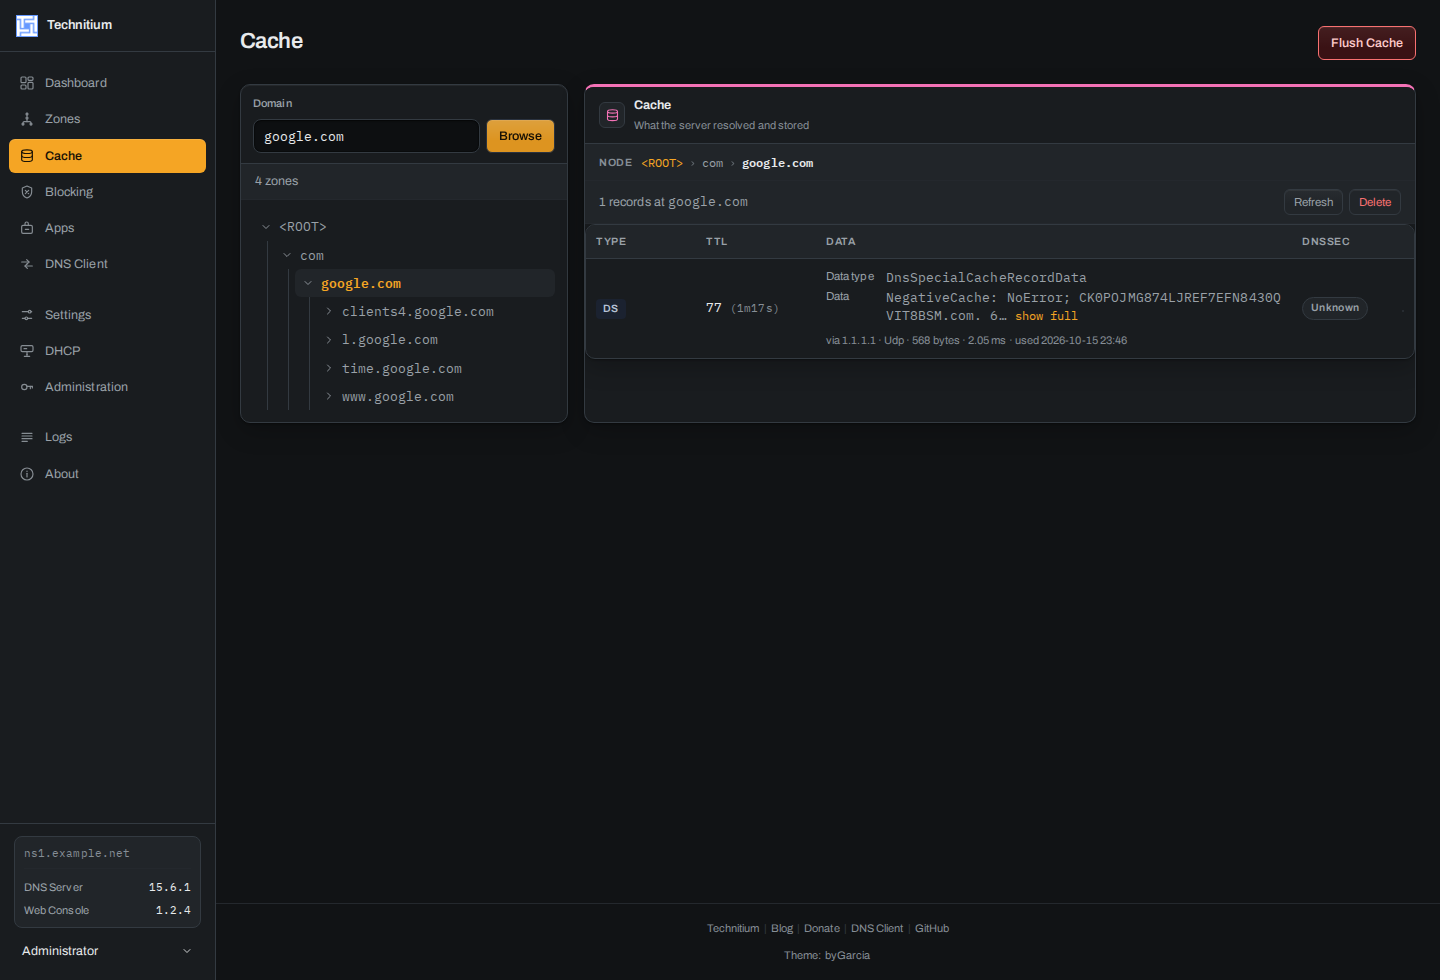
Task: Click the Cache database icon in sidebar
Action: (27, 156)
